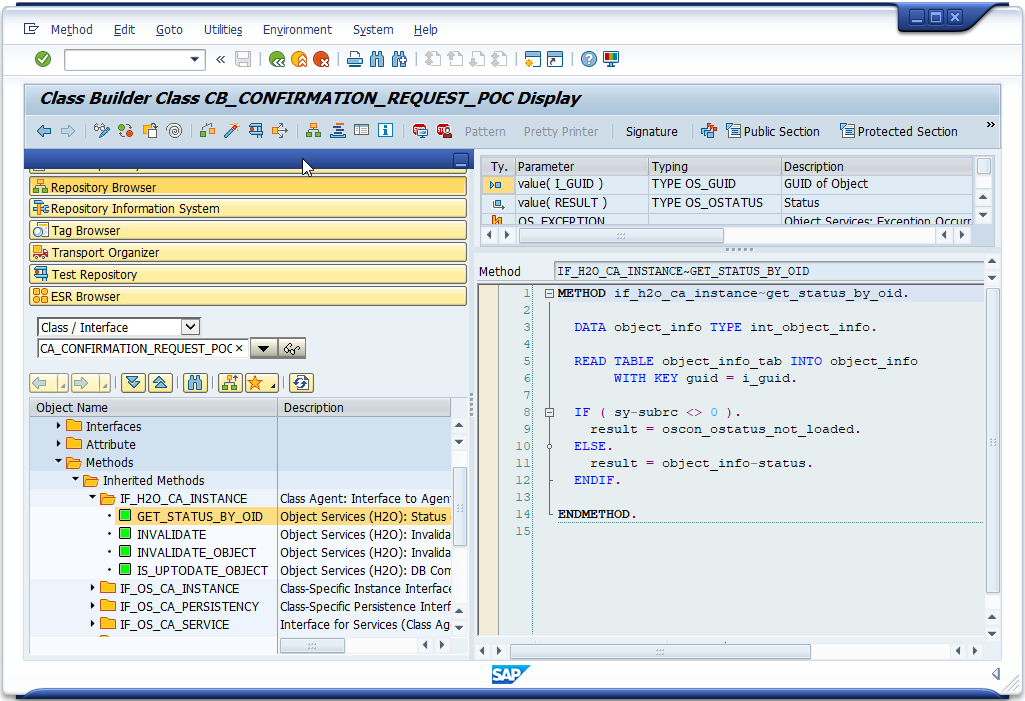Click the Print icon
1025x701 pixels.
[x=355, y=60]
